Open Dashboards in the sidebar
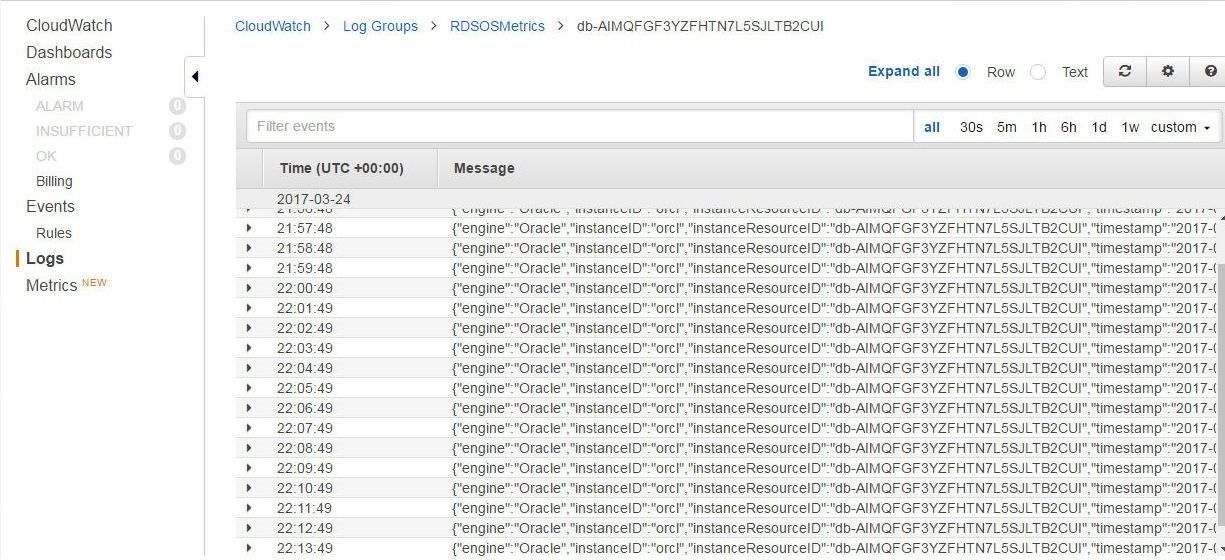This screenshot has height=560, width=1225. 69,52
